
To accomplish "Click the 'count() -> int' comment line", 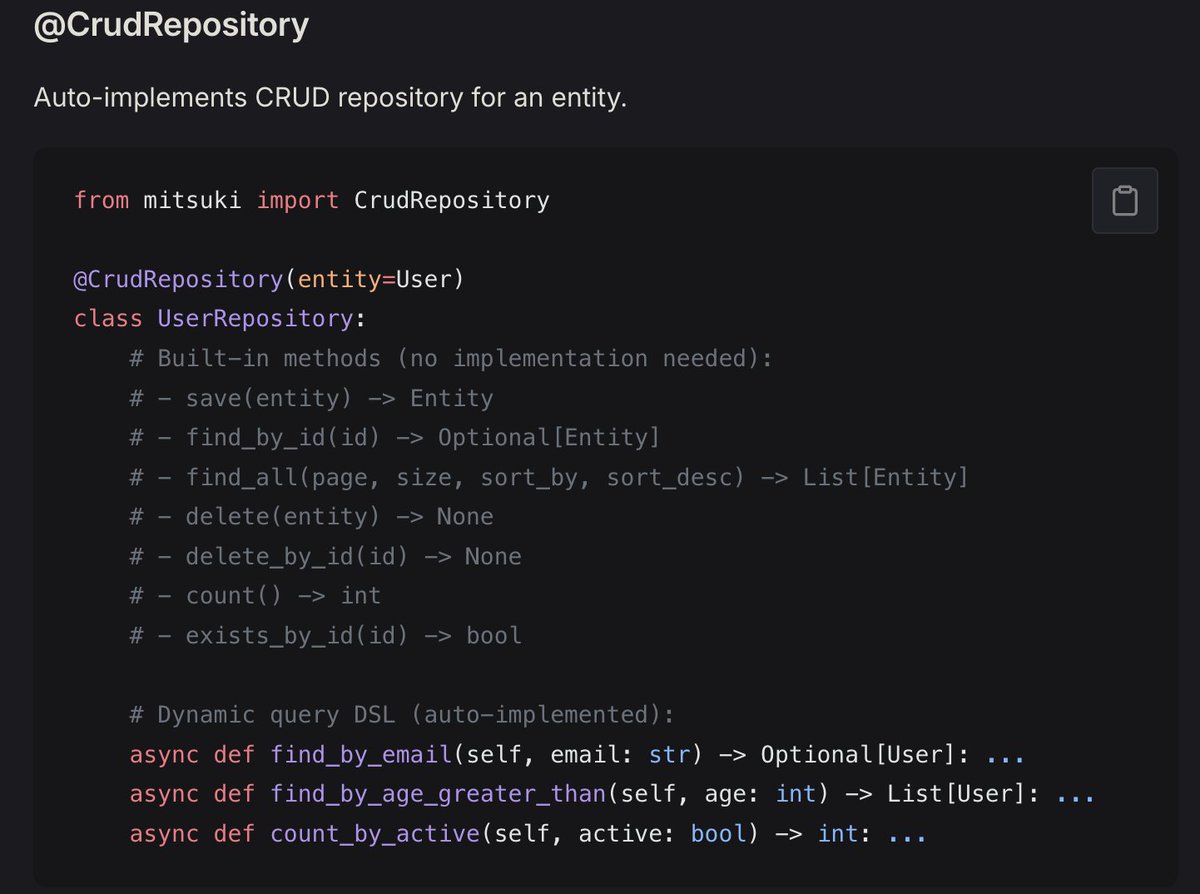I will point(255,595).
